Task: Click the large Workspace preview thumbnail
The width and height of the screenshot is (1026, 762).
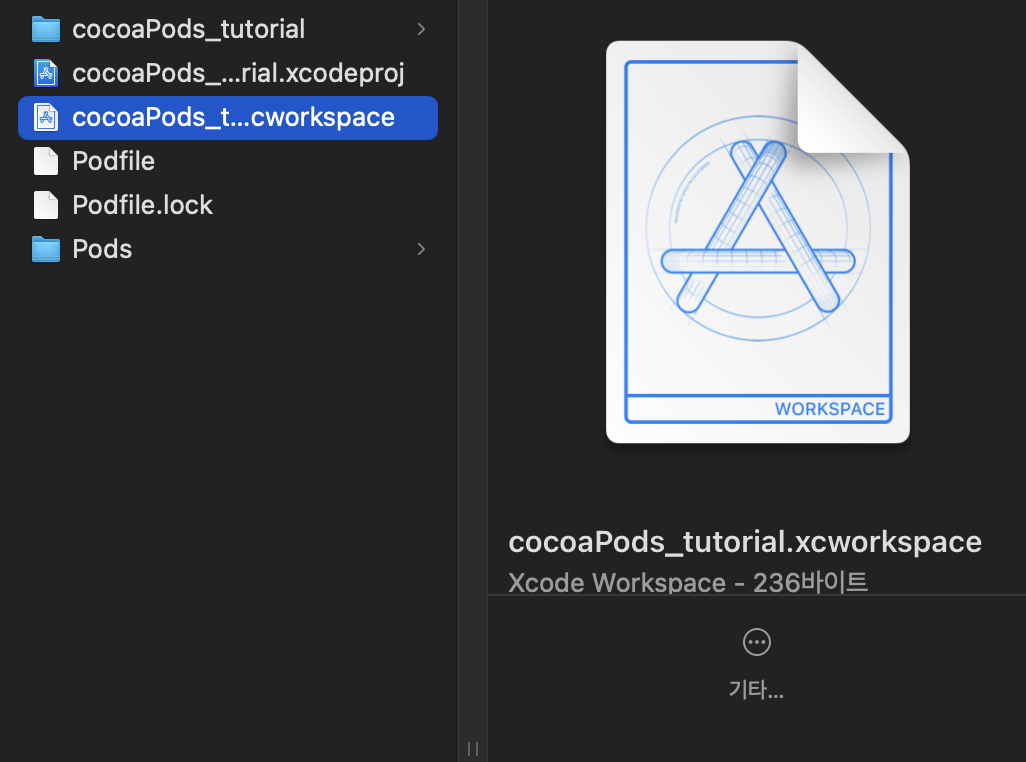Action: click(x=758, y=242)
